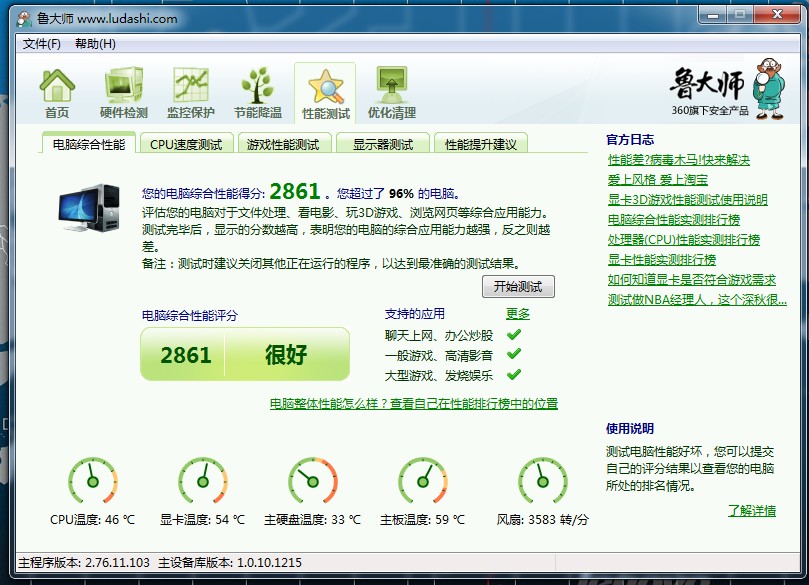
Task: Open the 文件(F) menu
Action: click(41, 44)
